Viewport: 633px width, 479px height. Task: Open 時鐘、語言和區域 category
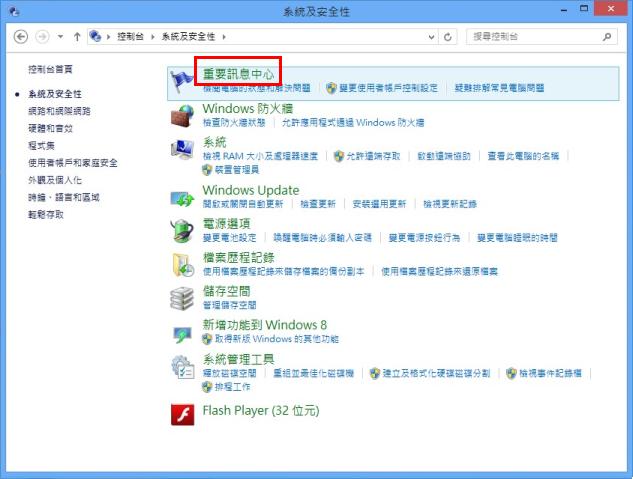pyautogui.click(x=63, y=197)
